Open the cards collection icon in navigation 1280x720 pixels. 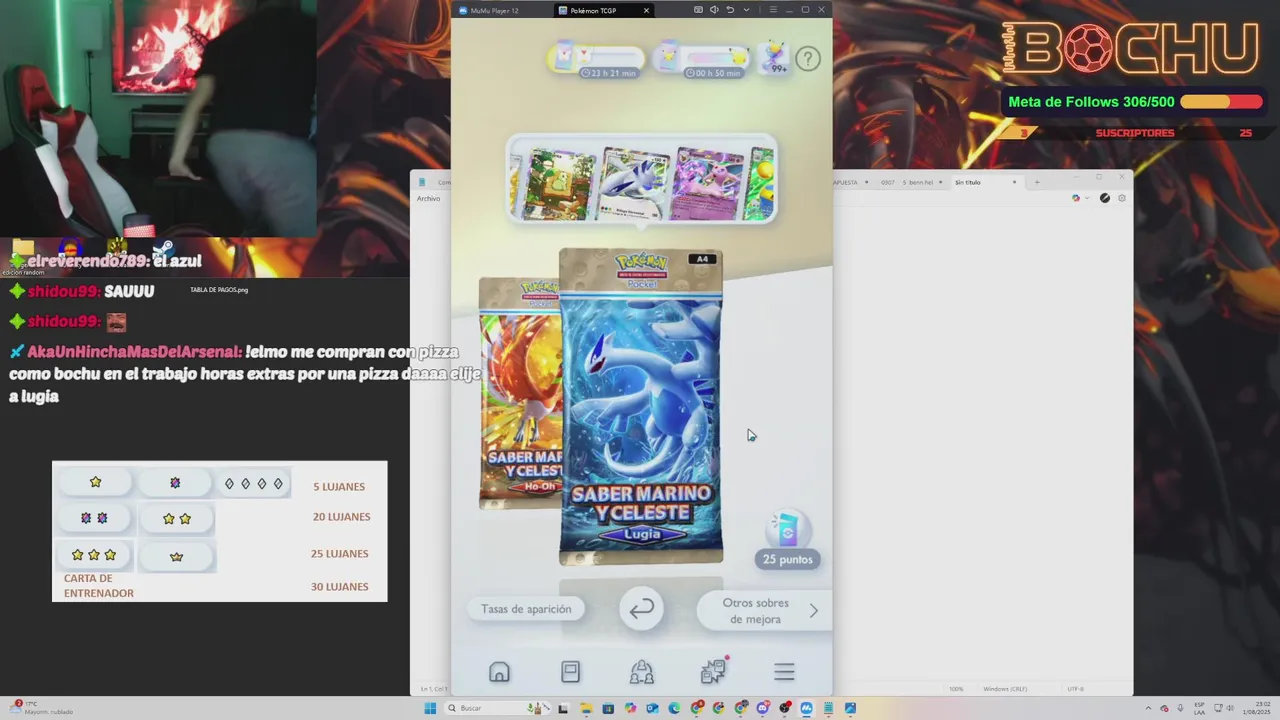[570, 672]
